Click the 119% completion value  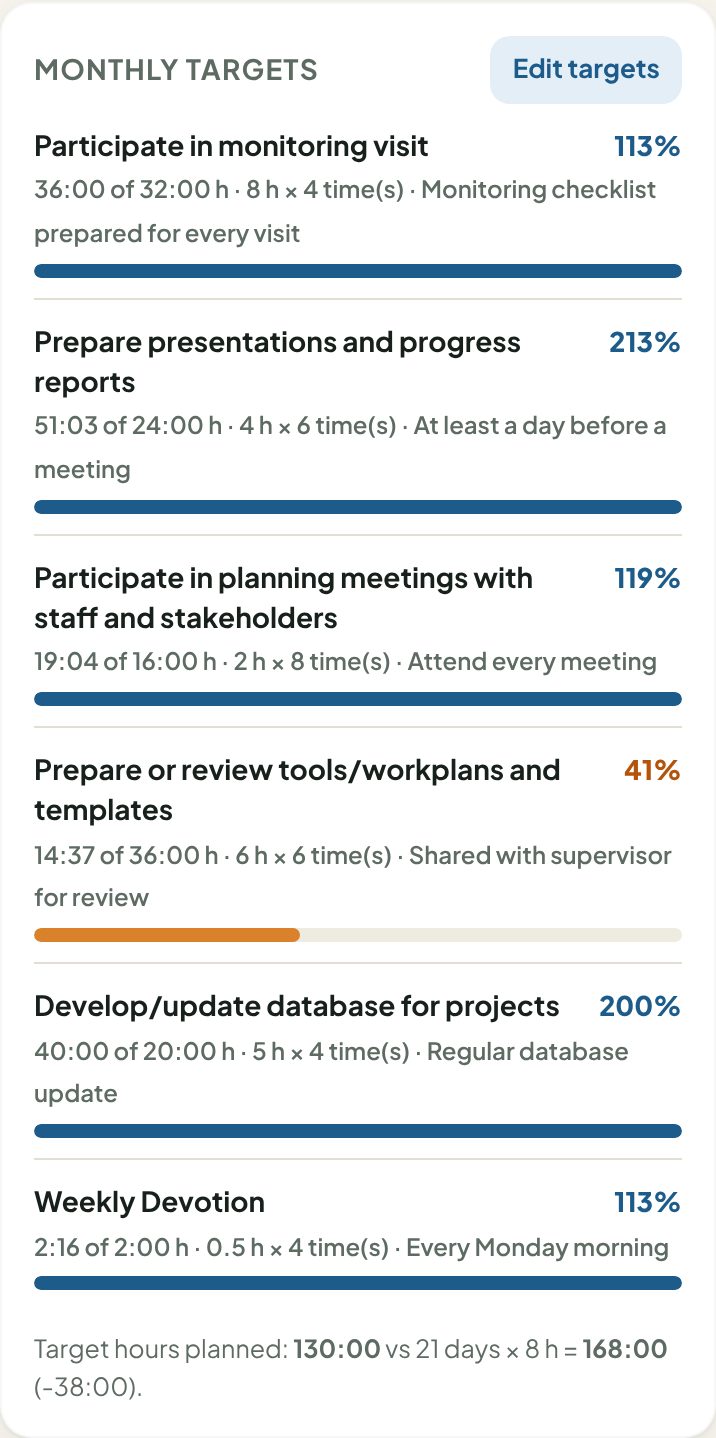(x=647, y=578)
